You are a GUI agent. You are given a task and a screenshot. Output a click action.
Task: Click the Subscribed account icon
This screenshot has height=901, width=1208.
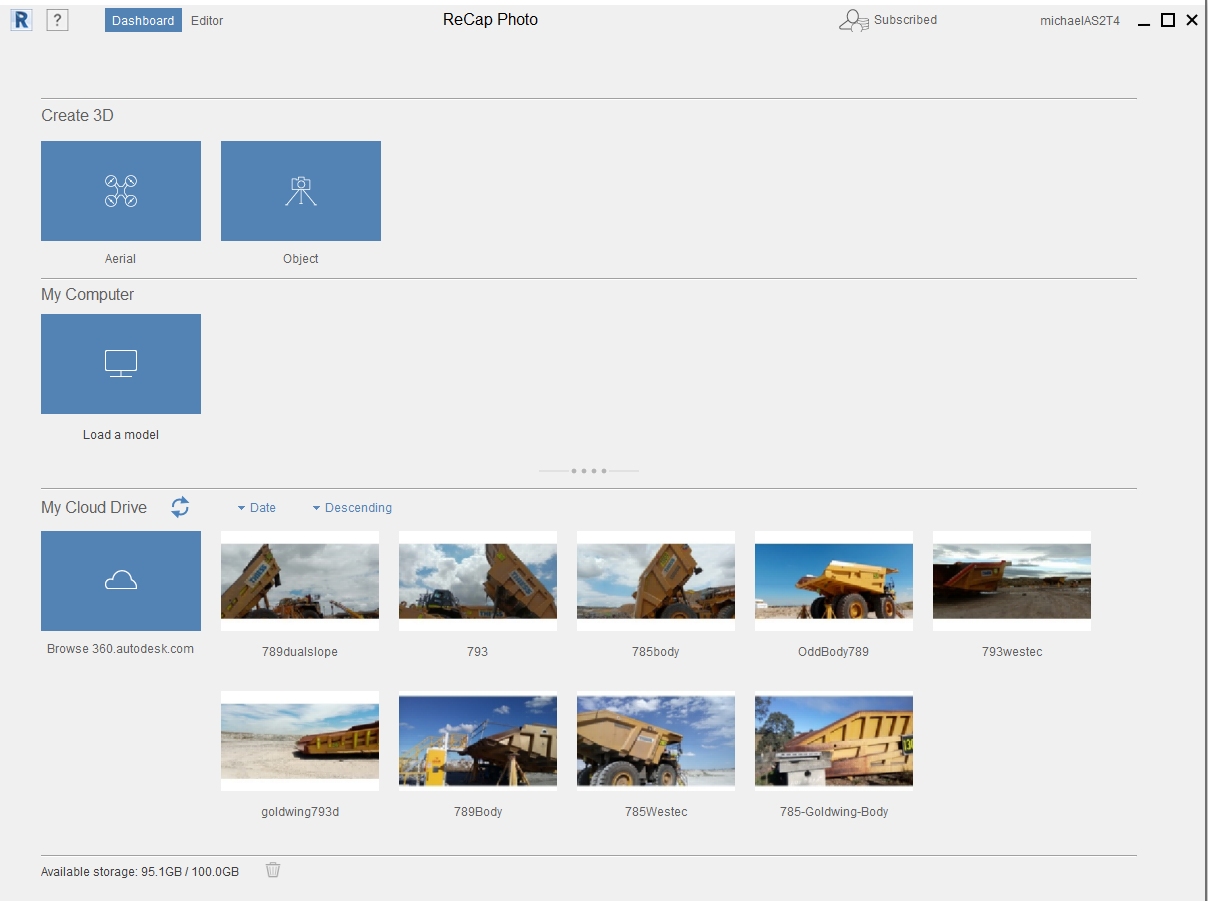pyautogui.click(x=853, y=20)
